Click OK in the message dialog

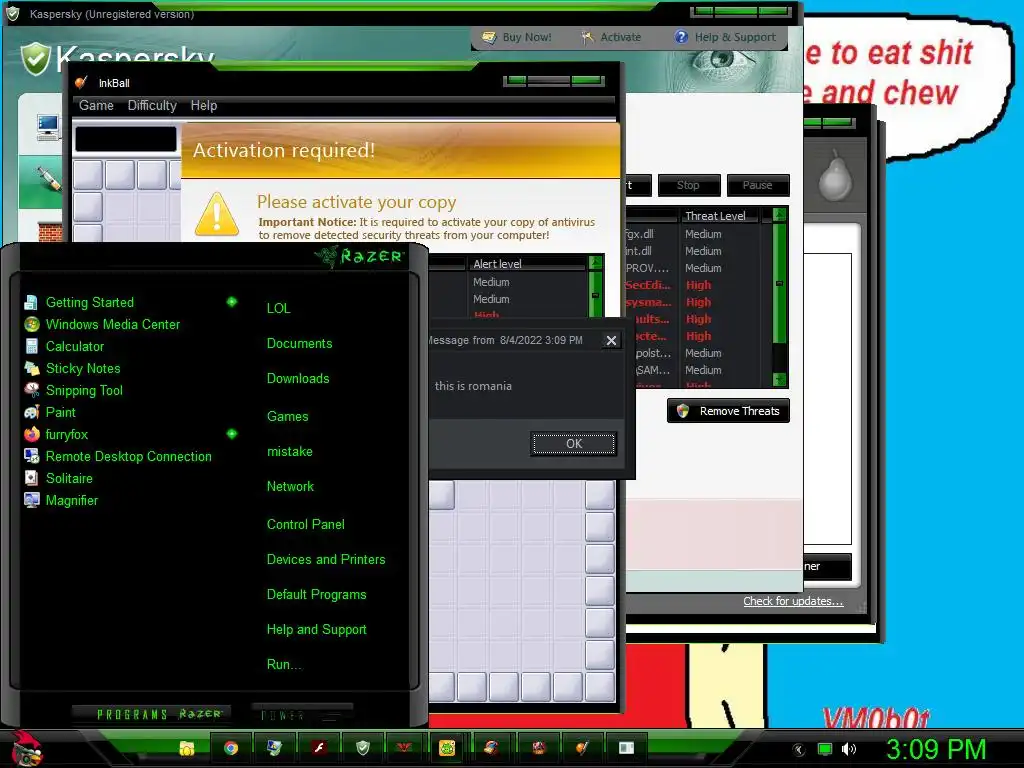pos(573,444)
